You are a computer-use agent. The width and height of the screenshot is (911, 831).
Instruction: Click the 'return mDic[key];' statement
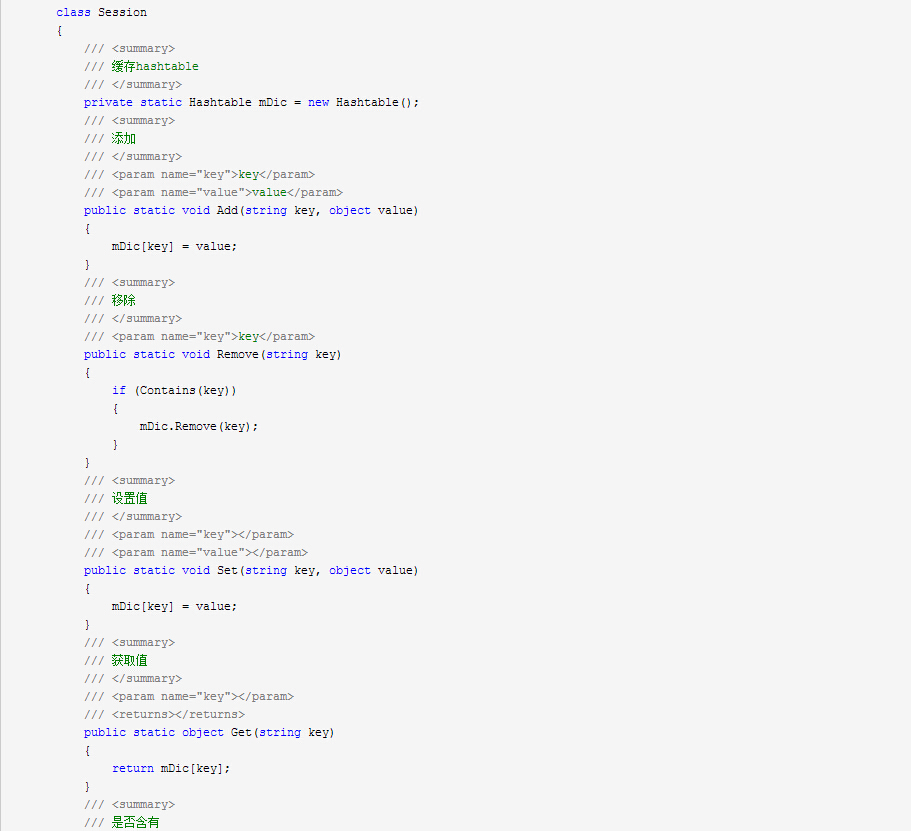[x=171, y=769]
